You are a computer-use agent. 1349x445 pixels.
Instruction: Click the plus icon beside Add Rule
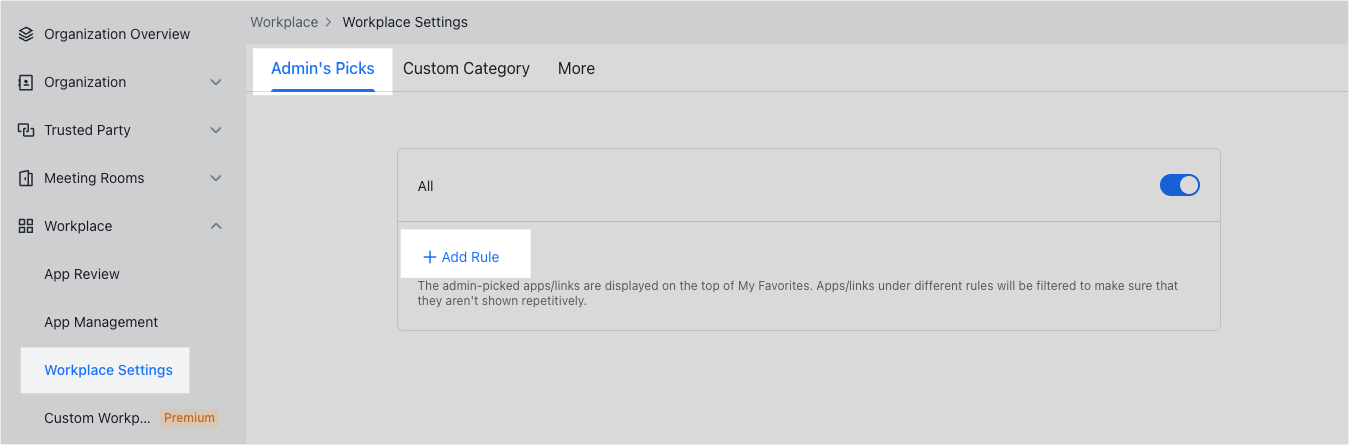click(x=430, y=257)
